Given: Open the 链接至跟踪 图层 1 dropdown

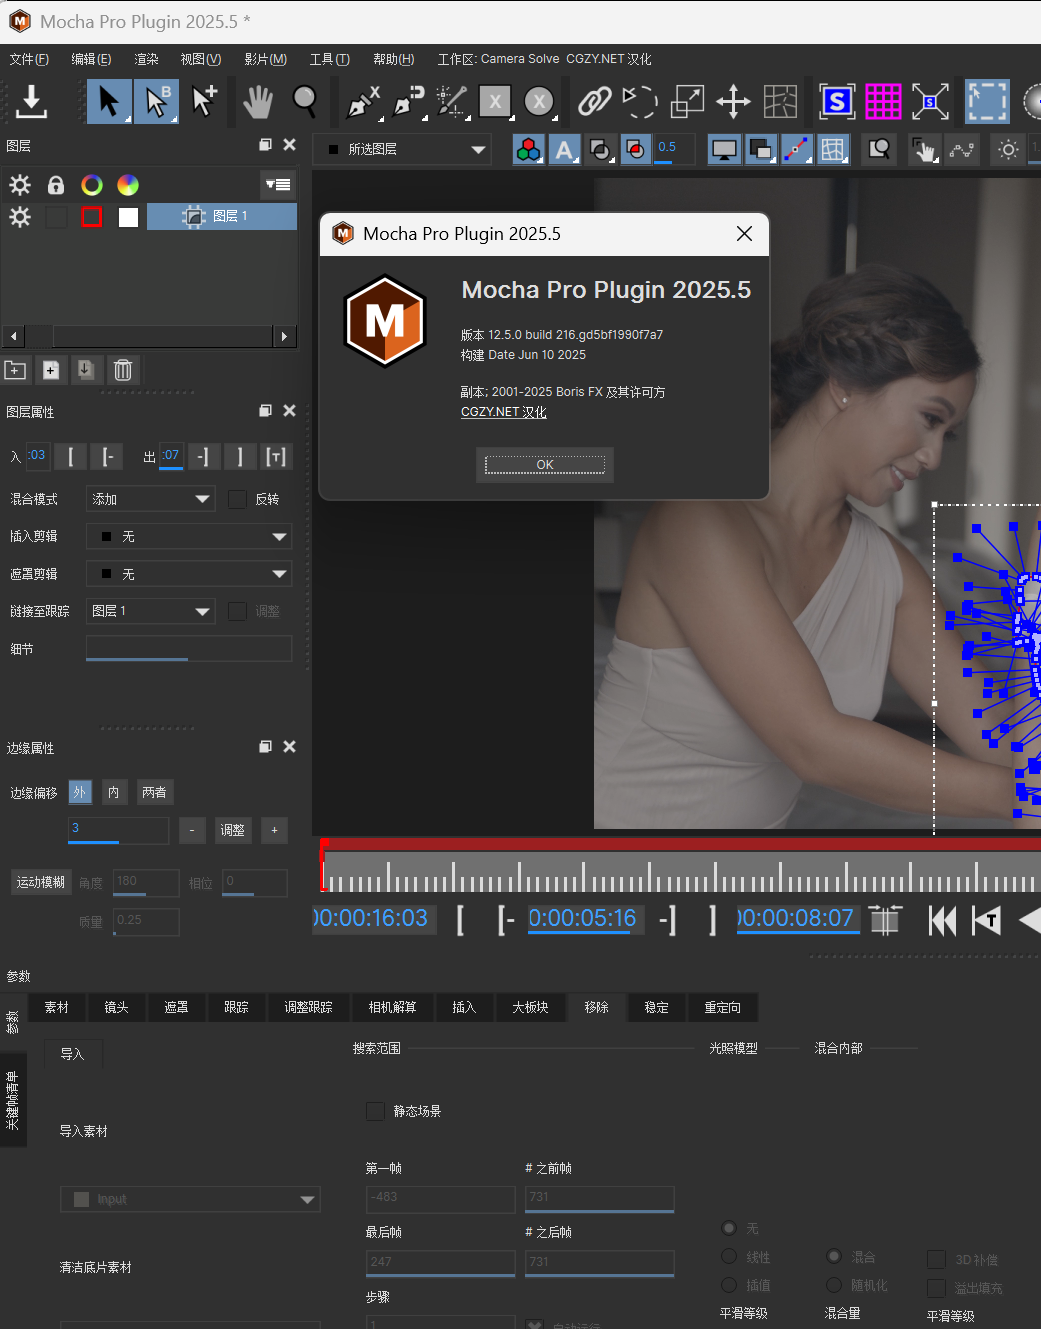Looking at the screenshot, I should click(150, 611).
